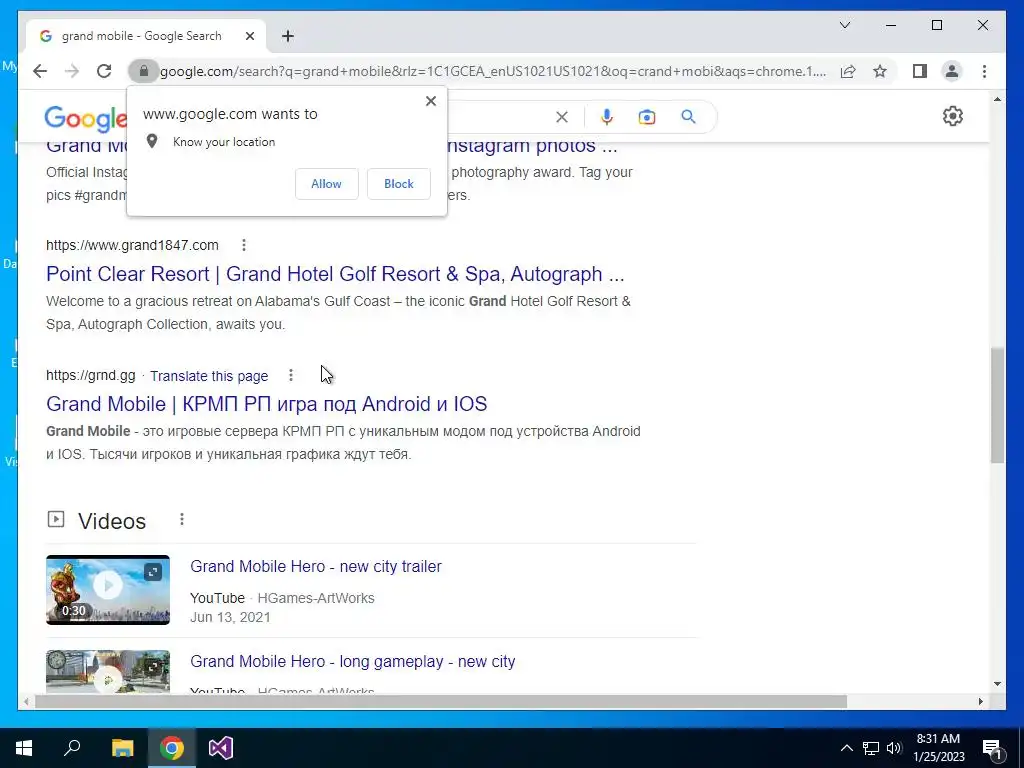Open a new tab
This screenshot has height=768, width=1024.
tap(287, 36)
